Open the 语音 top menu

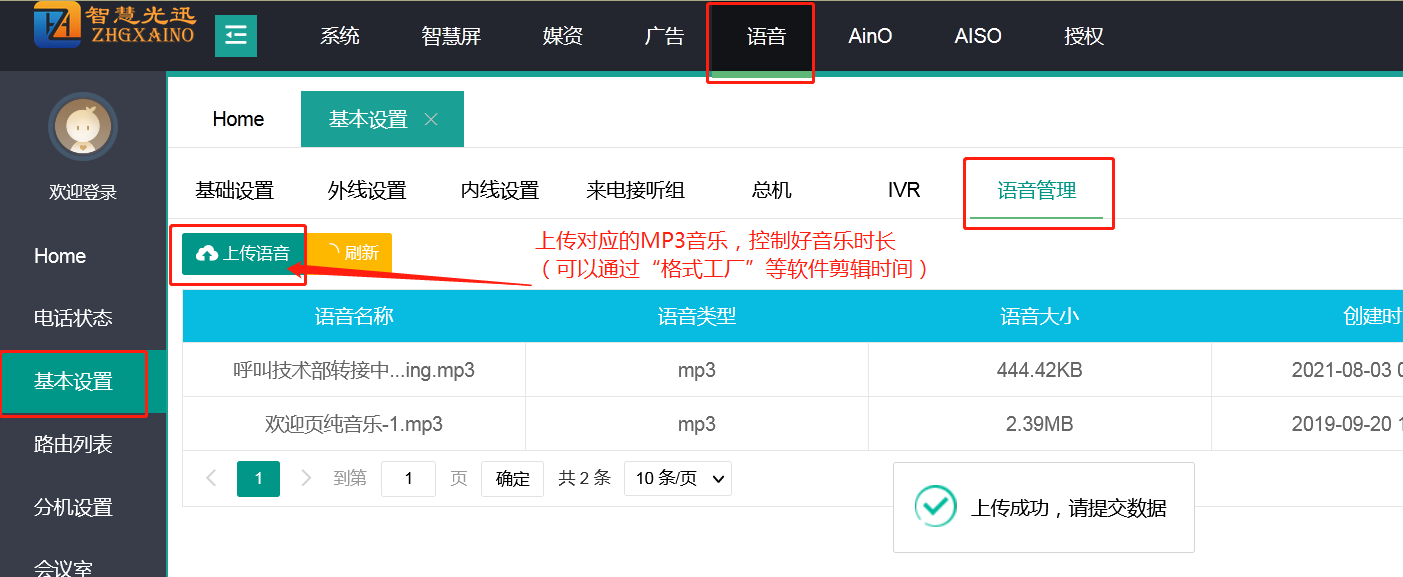(x=766, y=37)
